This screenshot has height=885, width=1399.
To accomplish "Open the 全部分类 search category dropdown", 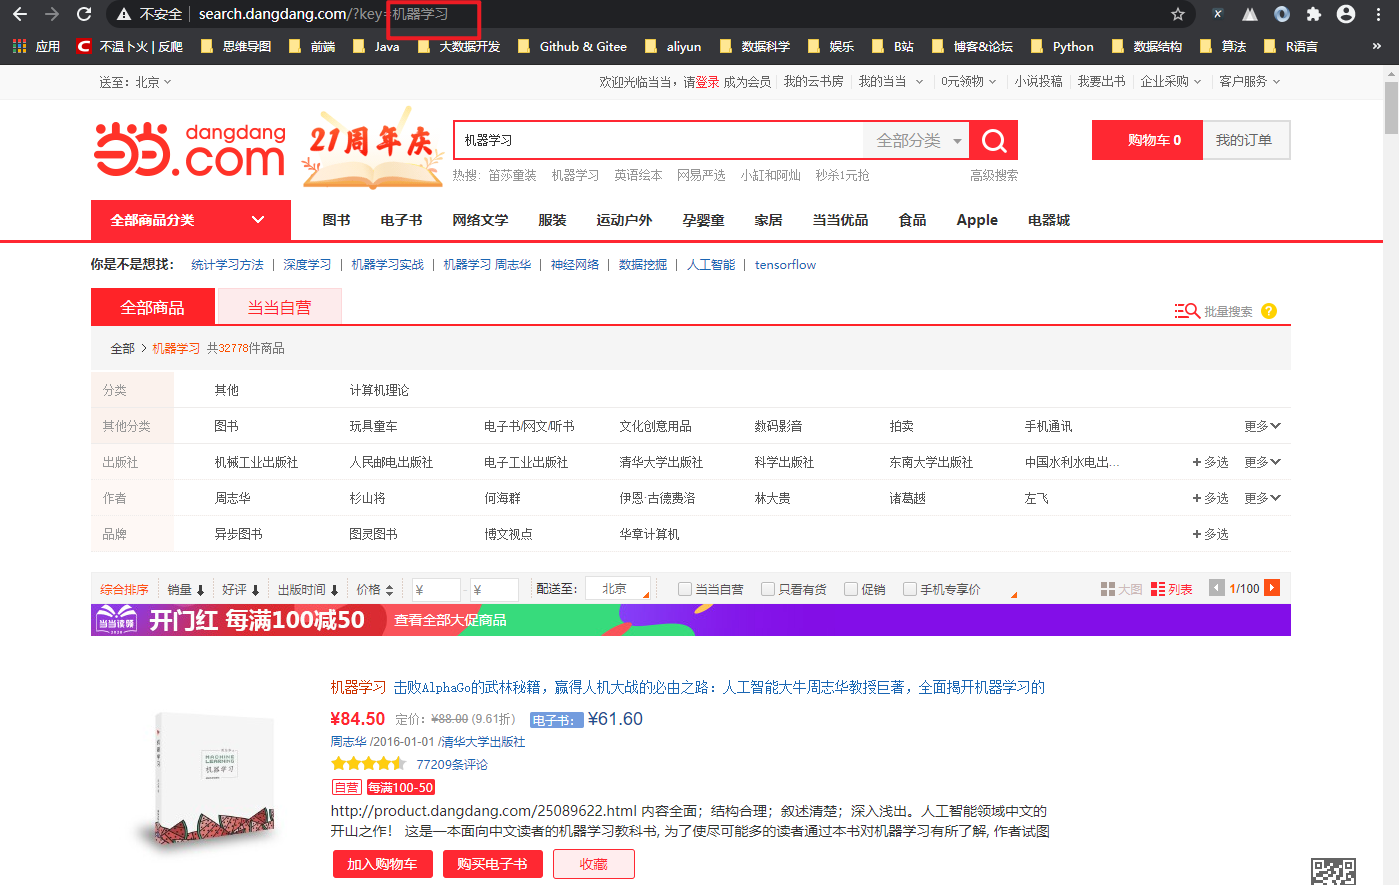I will pyautogui.click(x=917, y=141).
